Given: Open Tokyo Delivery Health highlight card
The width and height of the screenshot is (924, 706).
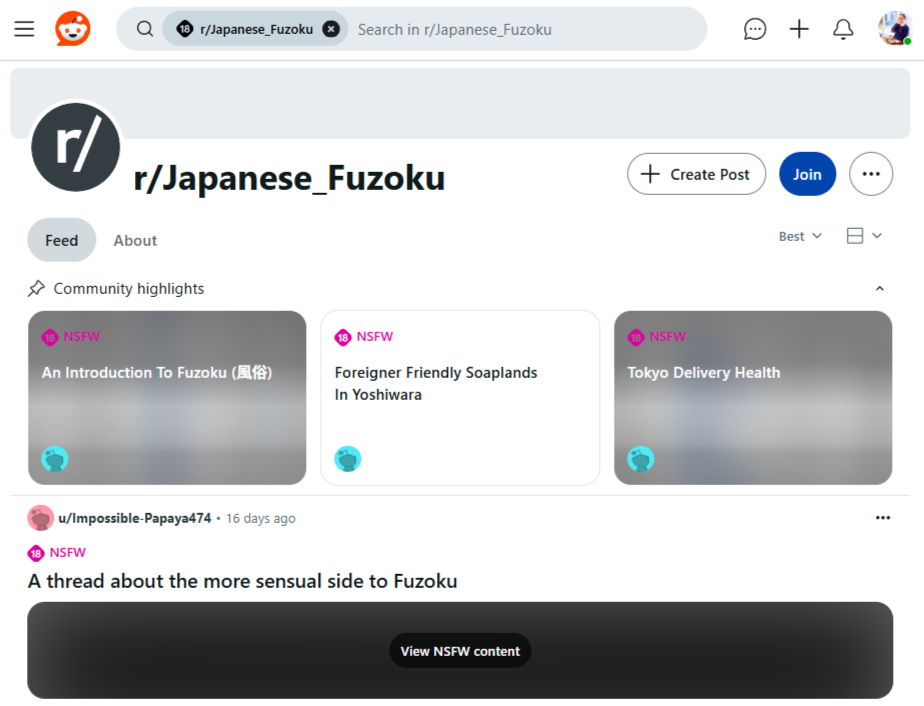Looking at the screenshot, I should pos(753,398).
